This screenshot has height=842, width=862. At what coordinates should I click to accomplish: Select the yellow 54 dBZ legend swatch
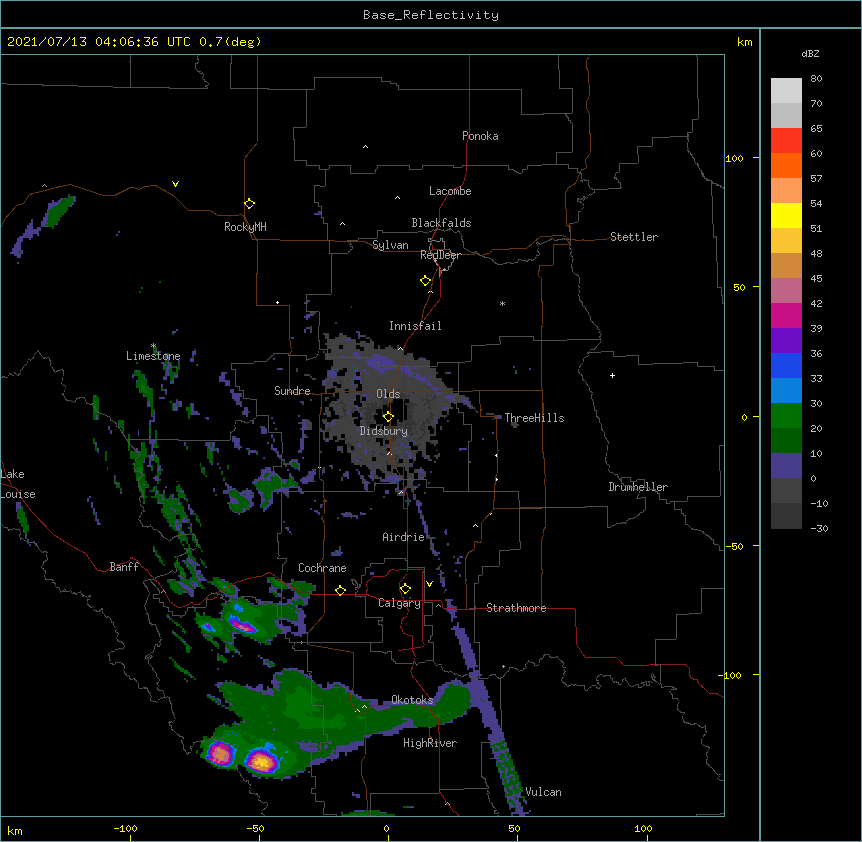point(786,215)
